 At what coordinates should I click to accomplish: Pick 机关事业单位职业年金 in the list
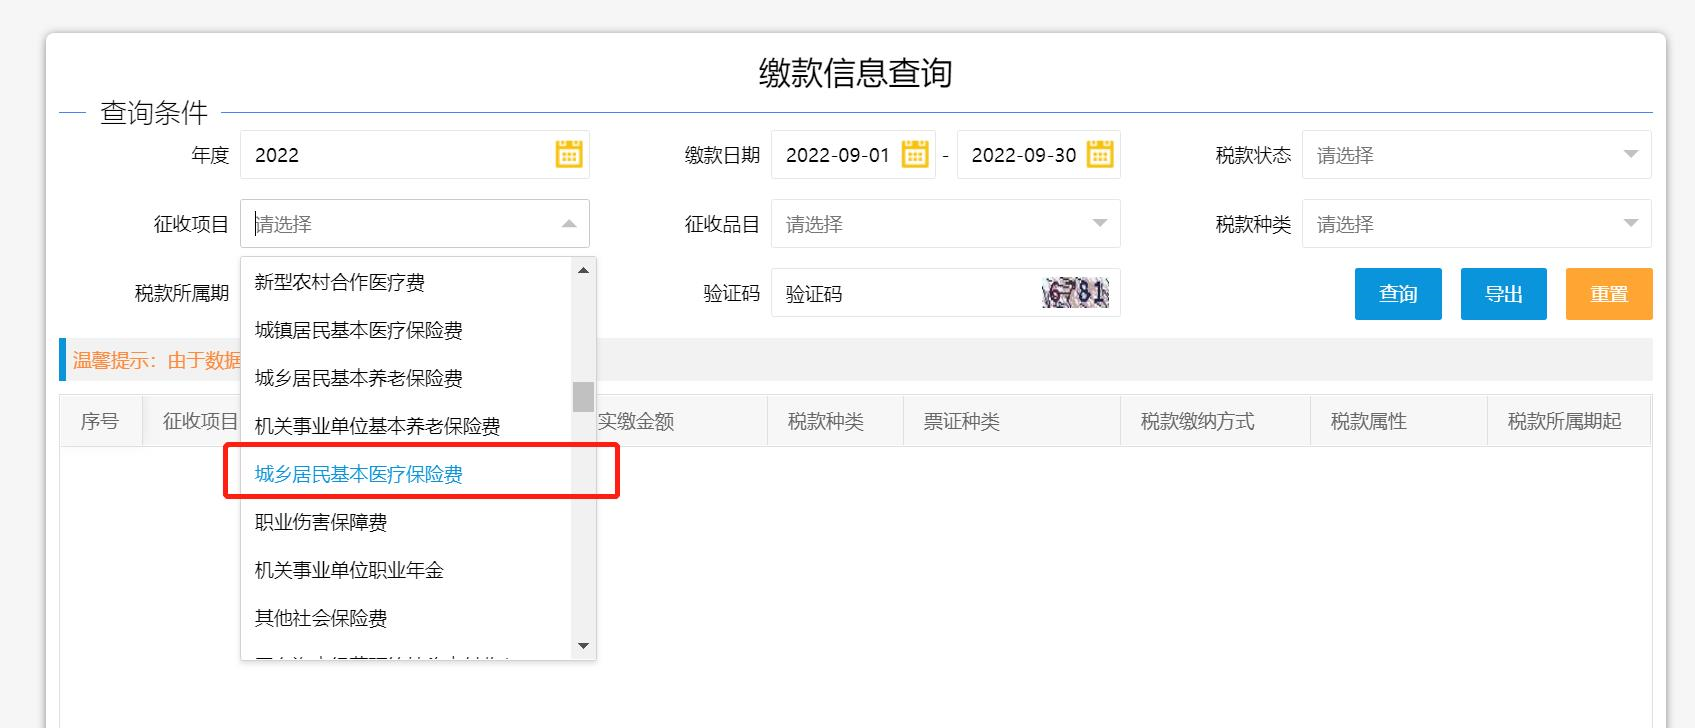[349, 570]
